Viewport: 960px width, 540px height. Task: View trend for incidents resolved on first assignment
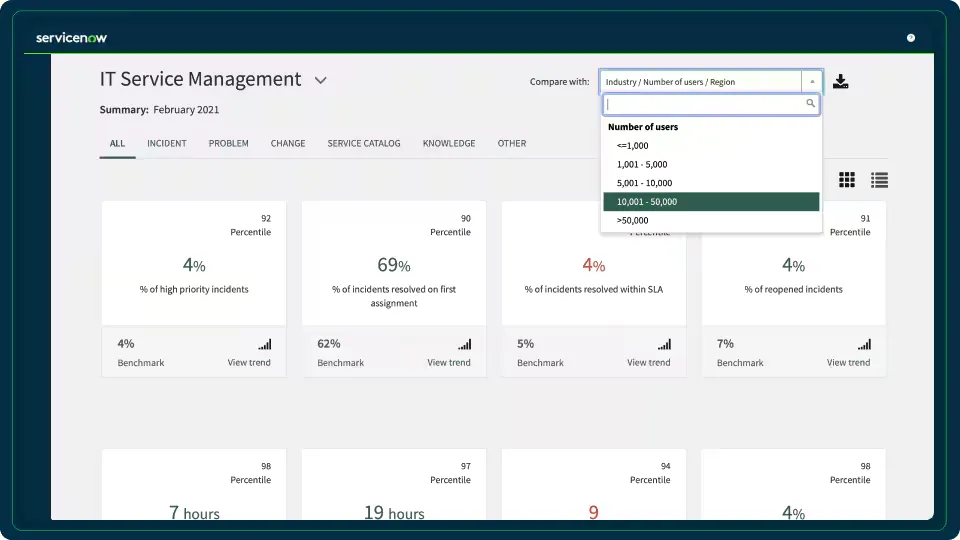click(x=449, y=362)
